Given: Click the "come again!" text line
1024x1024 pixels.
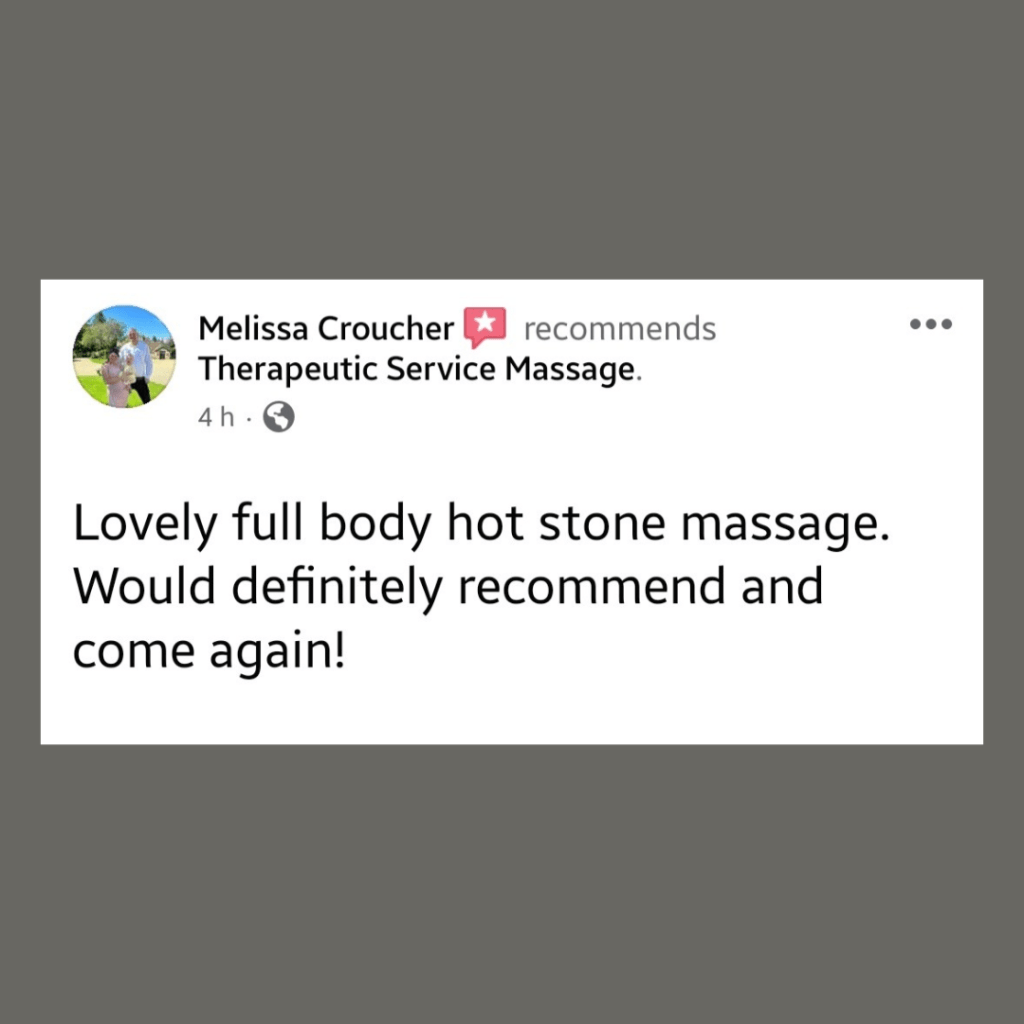Looking at the screenshot, I should point(208,653).
